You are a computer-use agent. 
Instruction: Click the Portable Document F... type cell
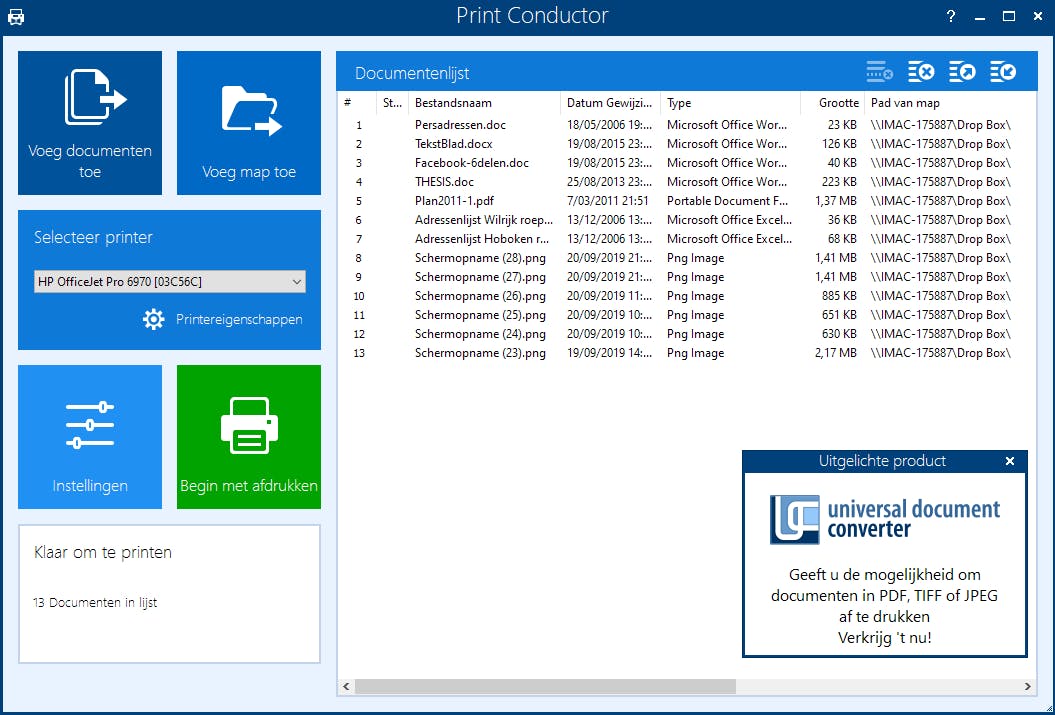(727, 200)
